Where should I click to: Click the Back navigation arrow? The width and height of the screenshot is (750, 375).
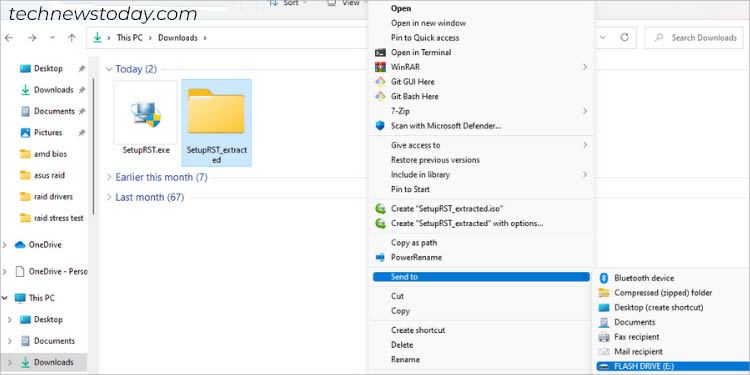tap(9, 38)
